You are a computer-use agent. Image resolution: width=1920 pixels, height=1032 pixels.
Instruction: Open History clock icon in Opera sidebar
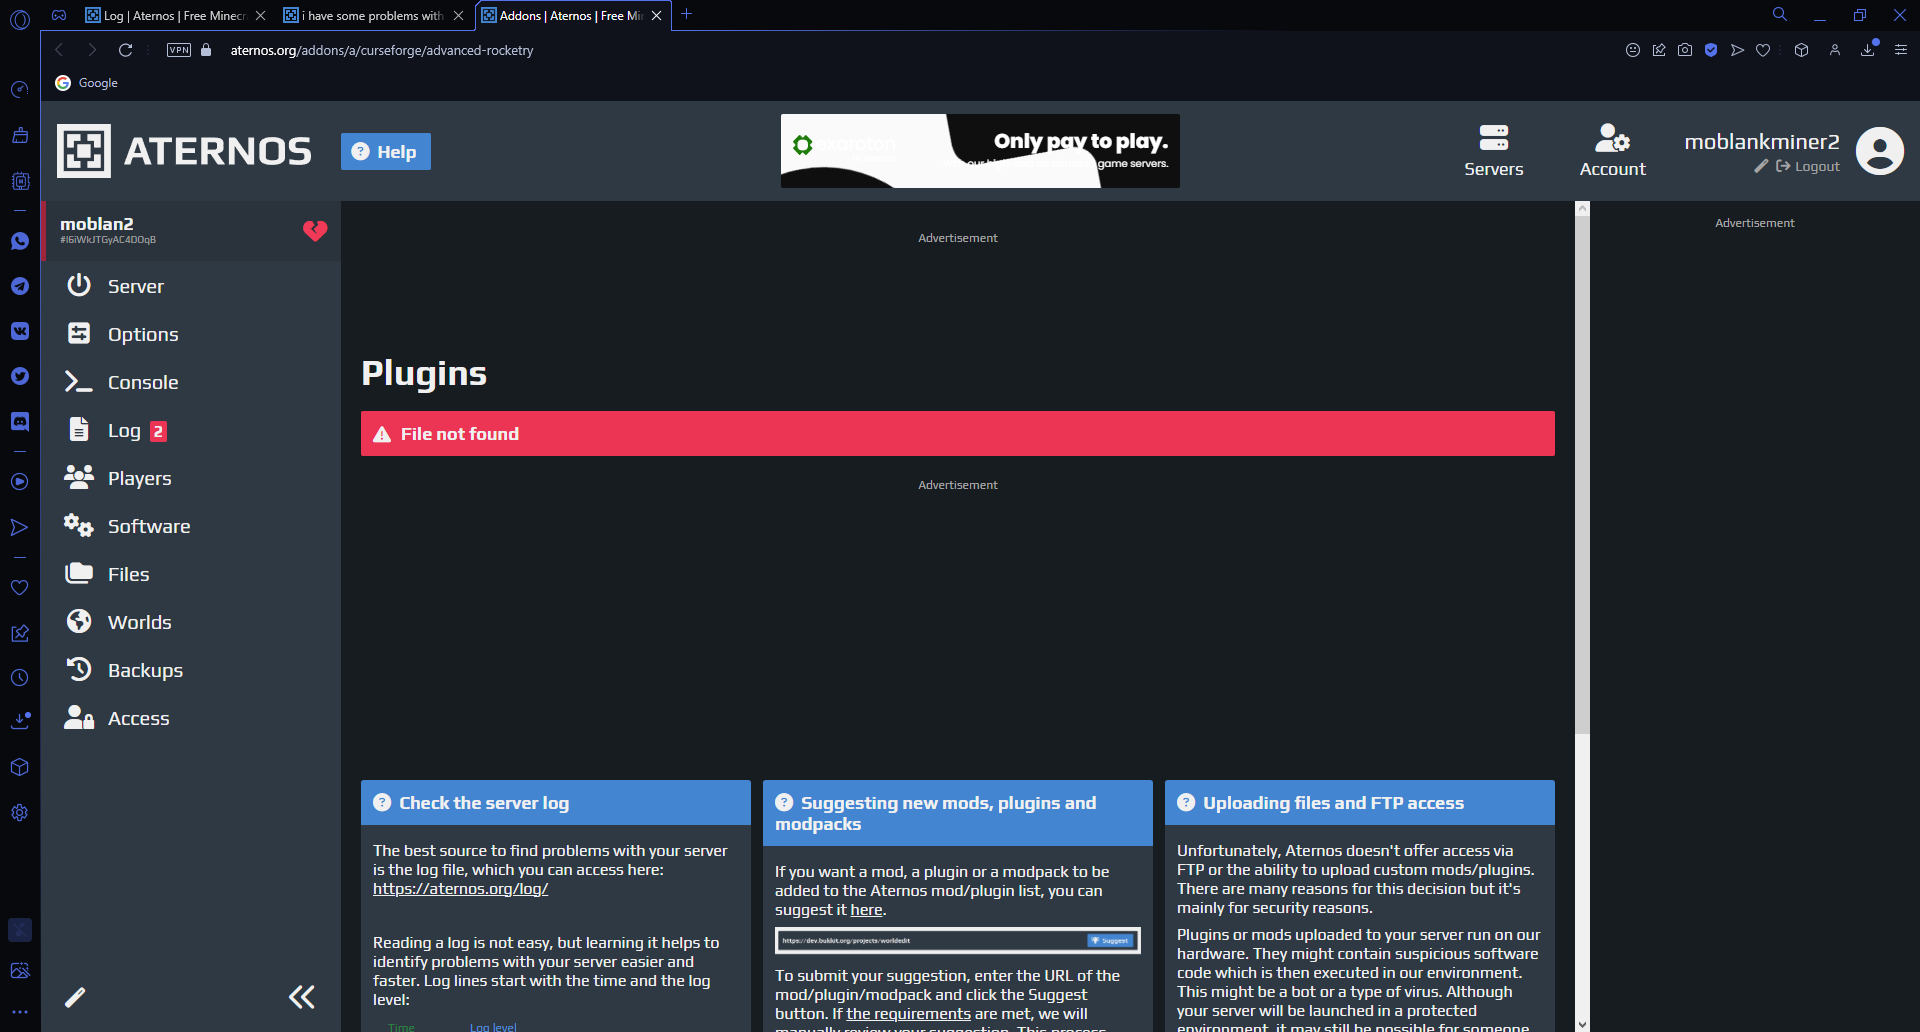coord(20,677)
